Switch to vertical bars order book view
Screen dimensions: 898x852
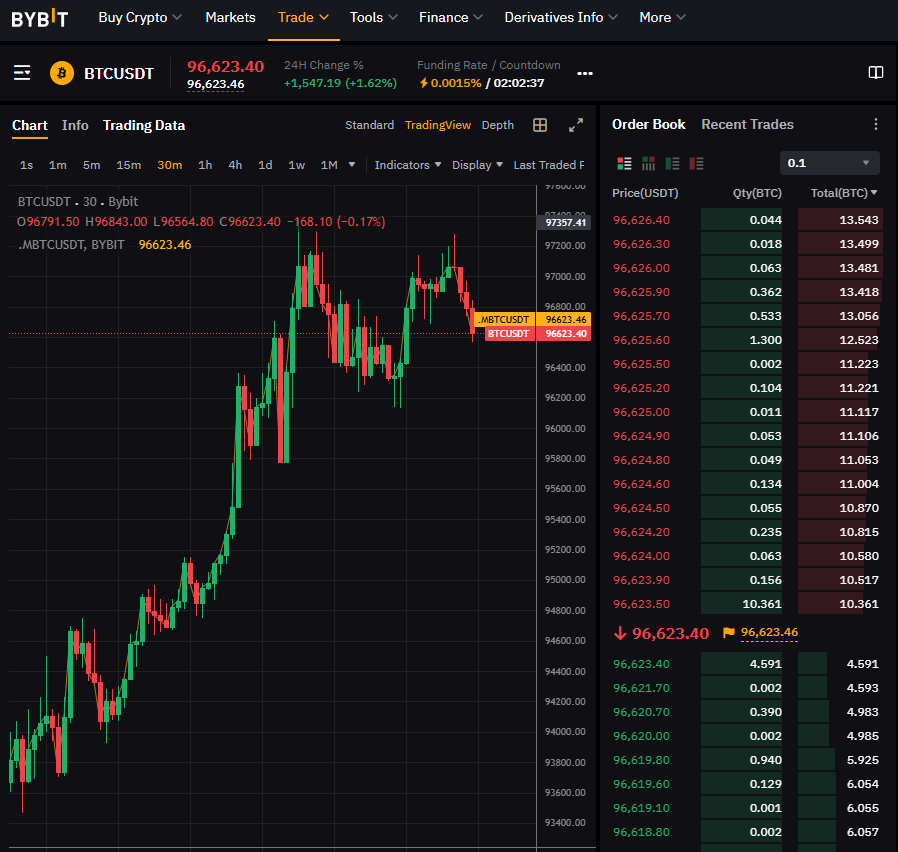point(648,164)
